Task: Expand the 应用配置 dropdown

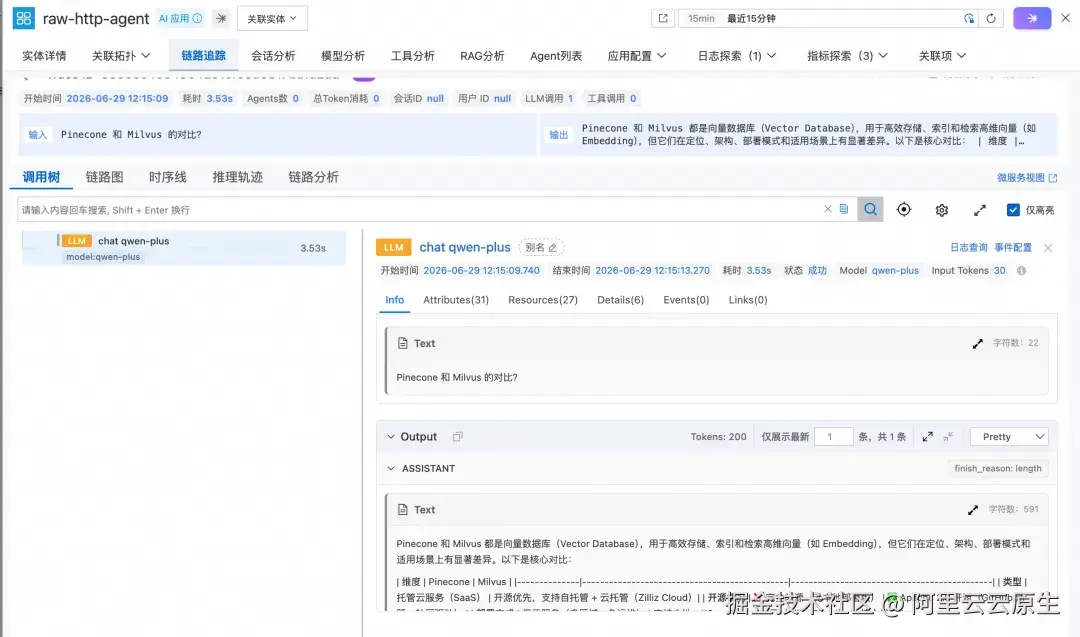Action: click(637, 56)
